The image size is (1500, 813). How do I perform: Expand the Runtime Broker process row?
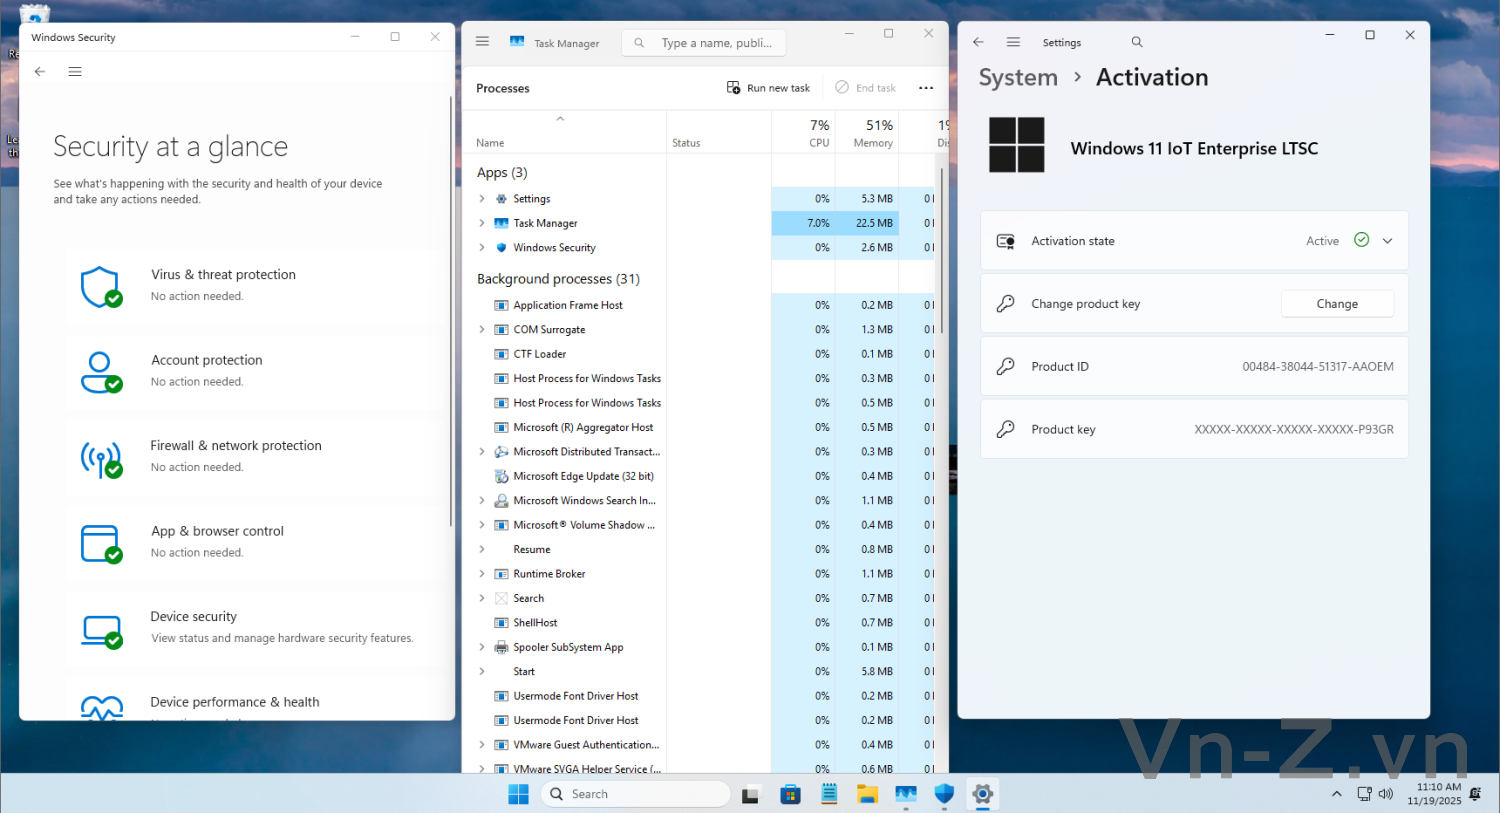[482, 574]
